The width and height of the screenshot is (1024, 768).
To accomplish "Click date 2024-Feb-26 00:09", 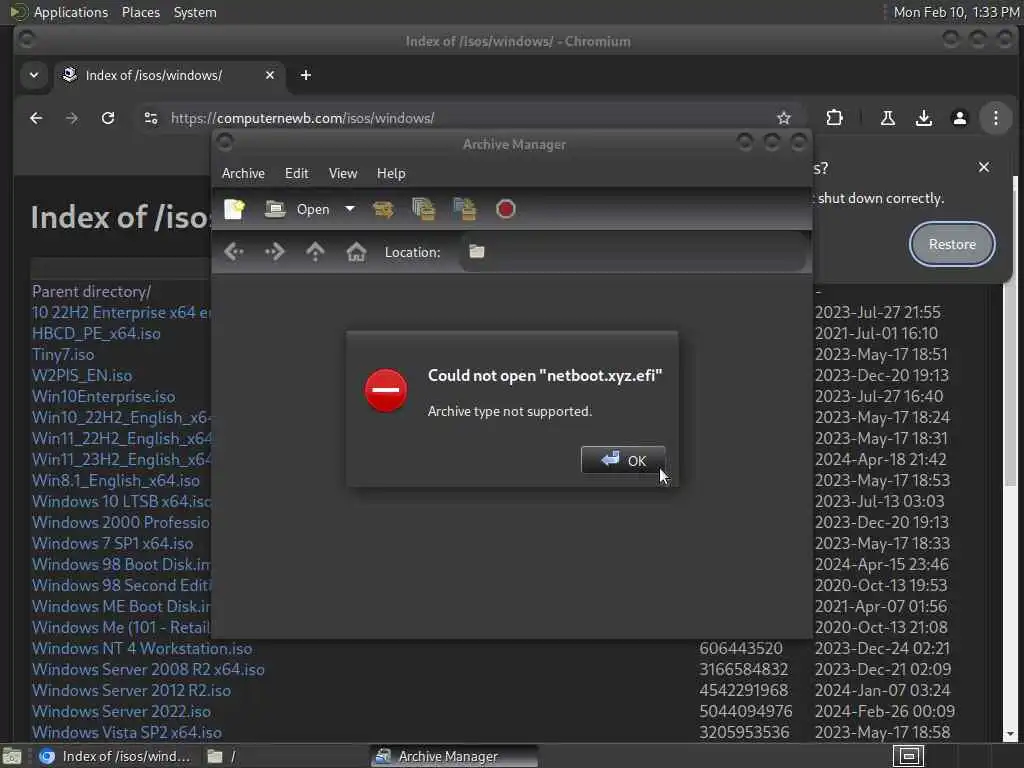I will (x=884, y=711).
